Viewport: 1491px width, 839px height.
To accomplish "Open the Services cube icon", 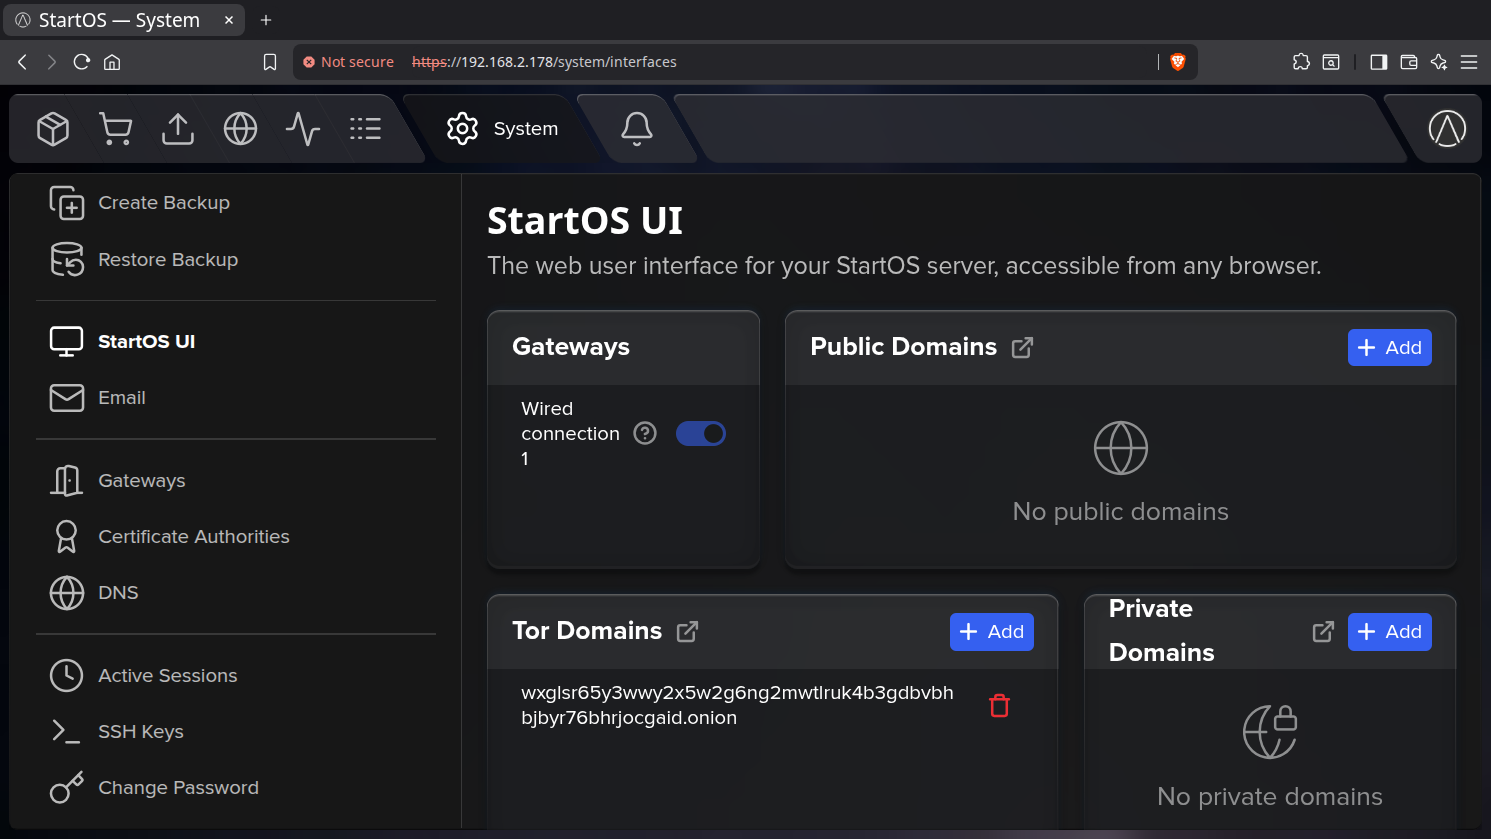I will click(53, 128).
